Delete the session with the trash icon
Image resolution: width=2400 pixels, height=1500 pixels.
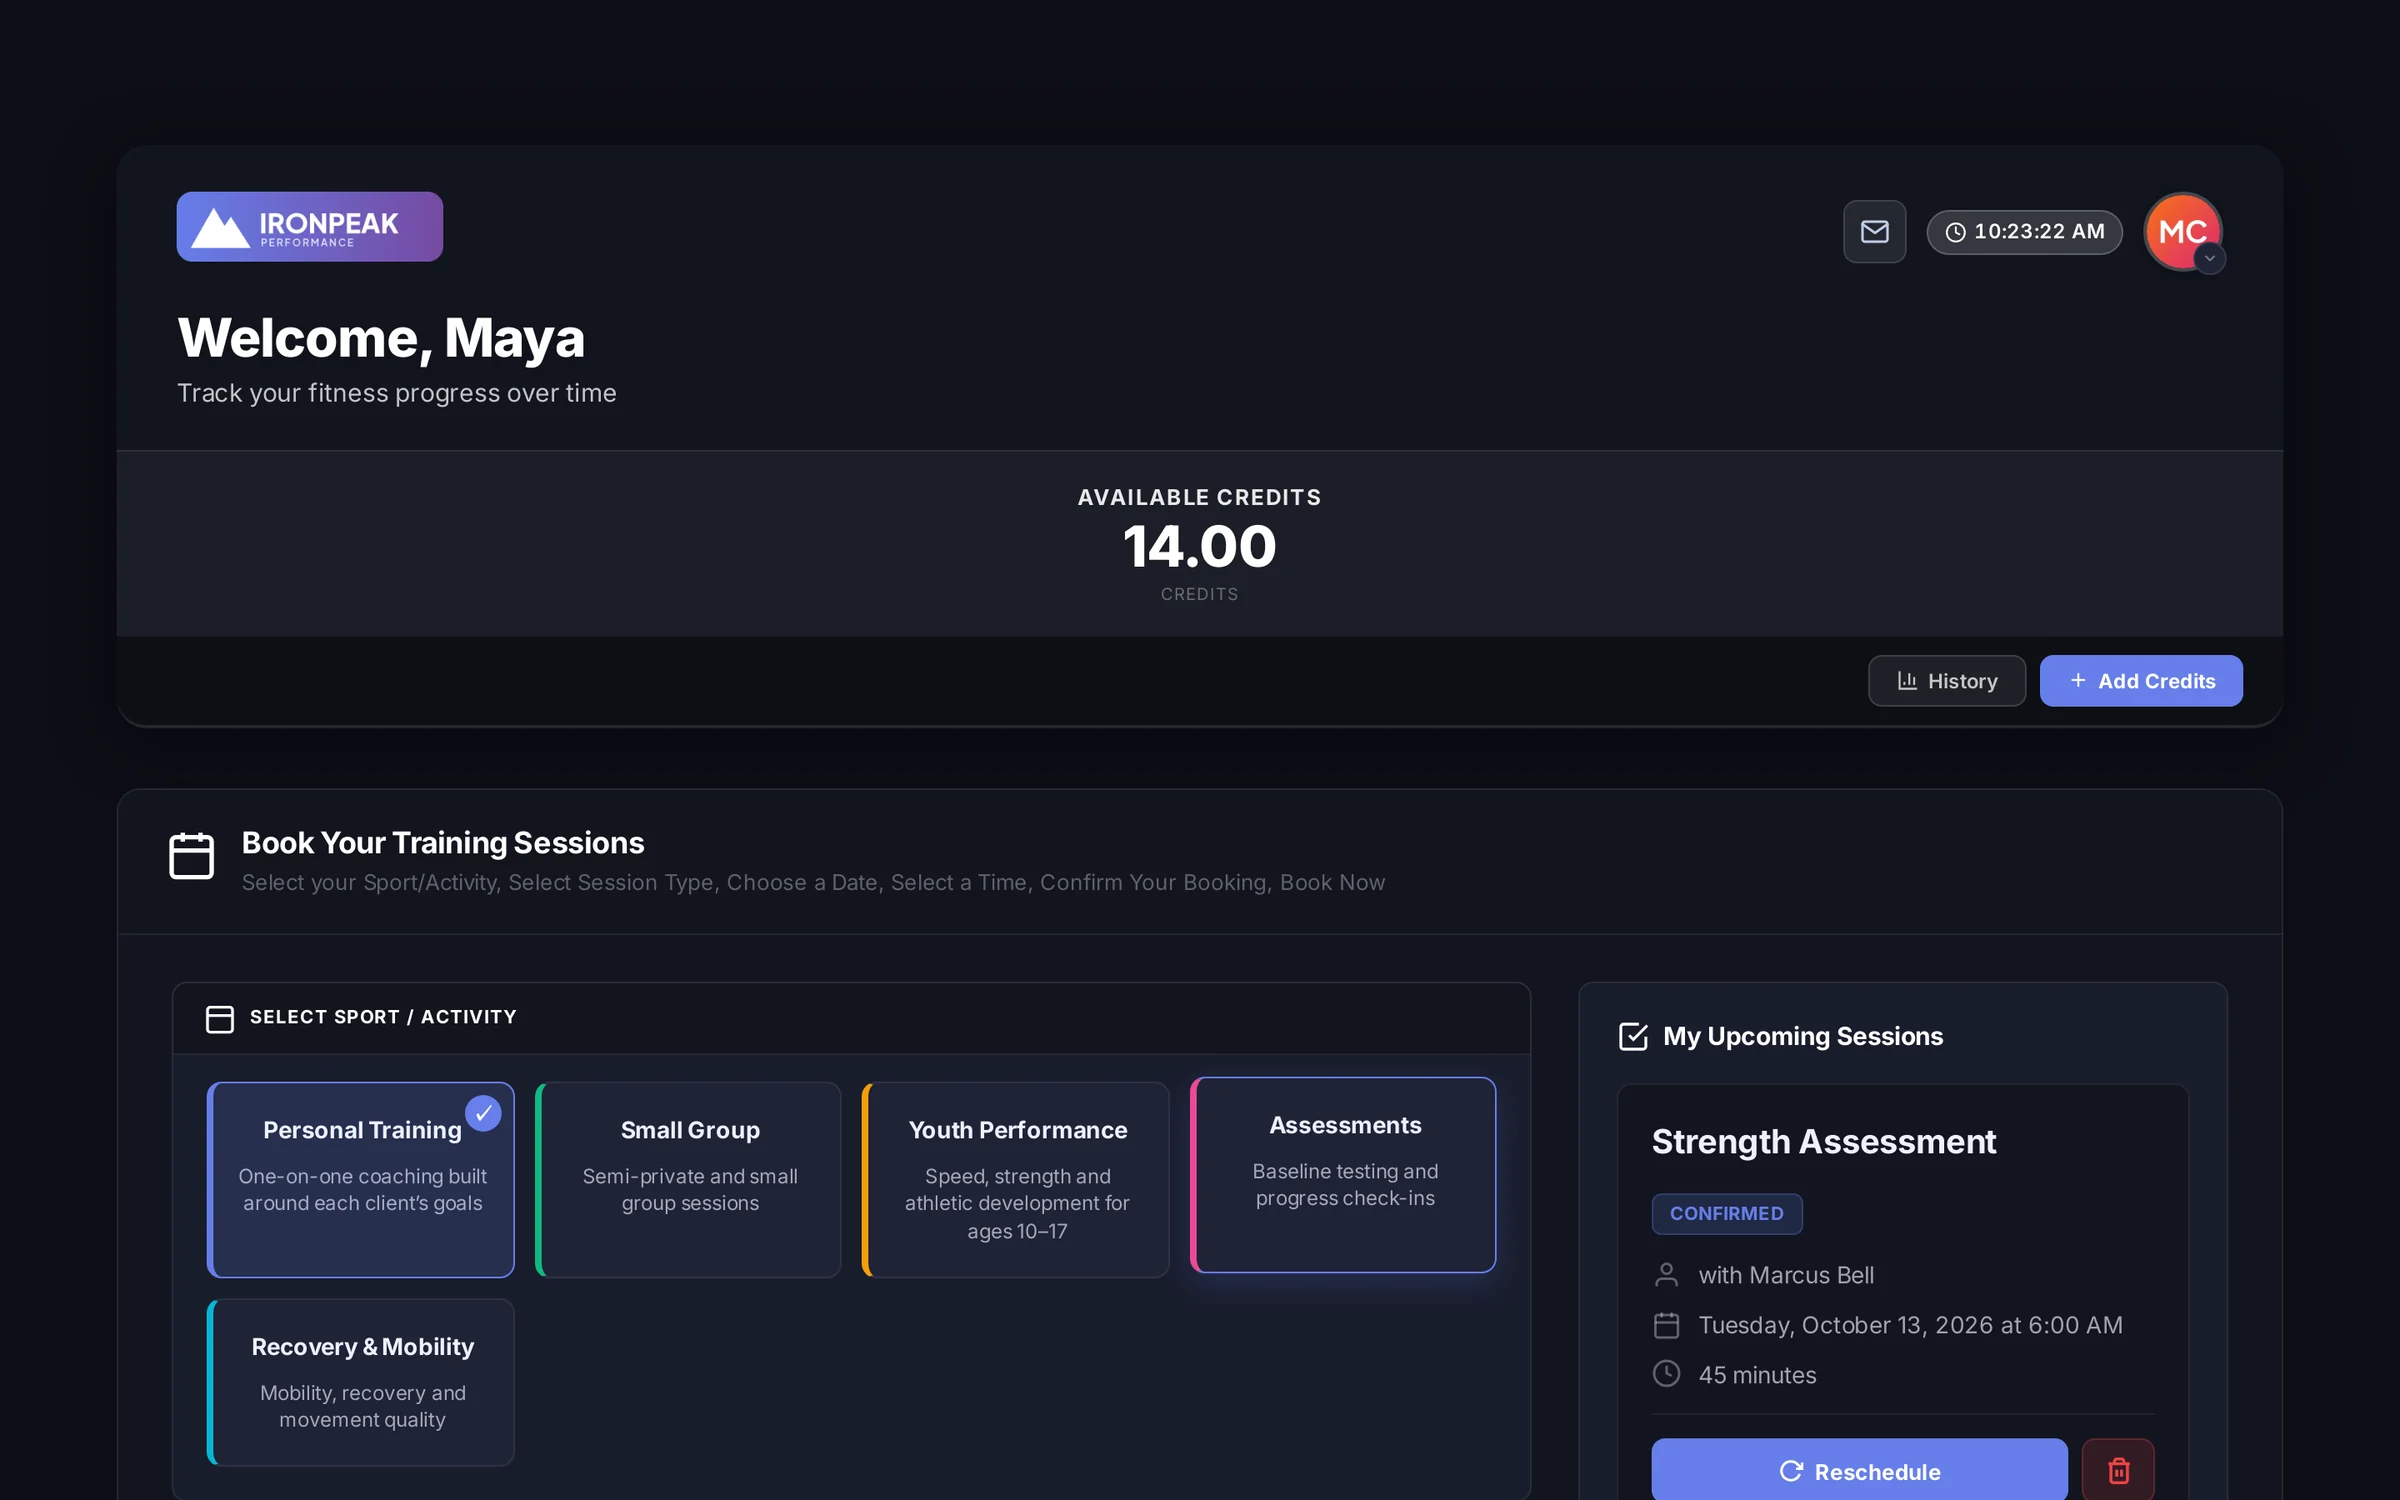[2118, 1471]
